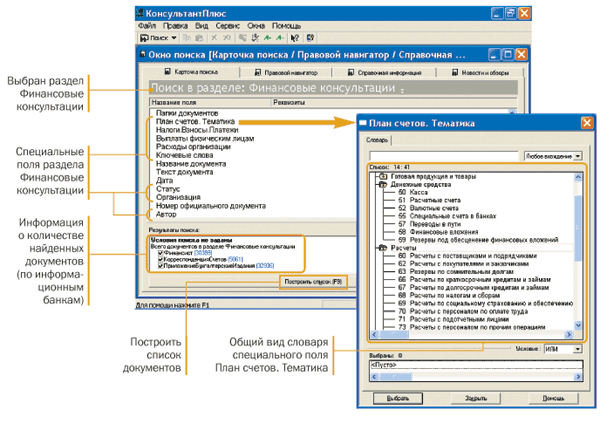Image resolution: width=600 pixels, height=430 pixels.
Task: Select the Номер официального документа field row
Action: (210, 206)
